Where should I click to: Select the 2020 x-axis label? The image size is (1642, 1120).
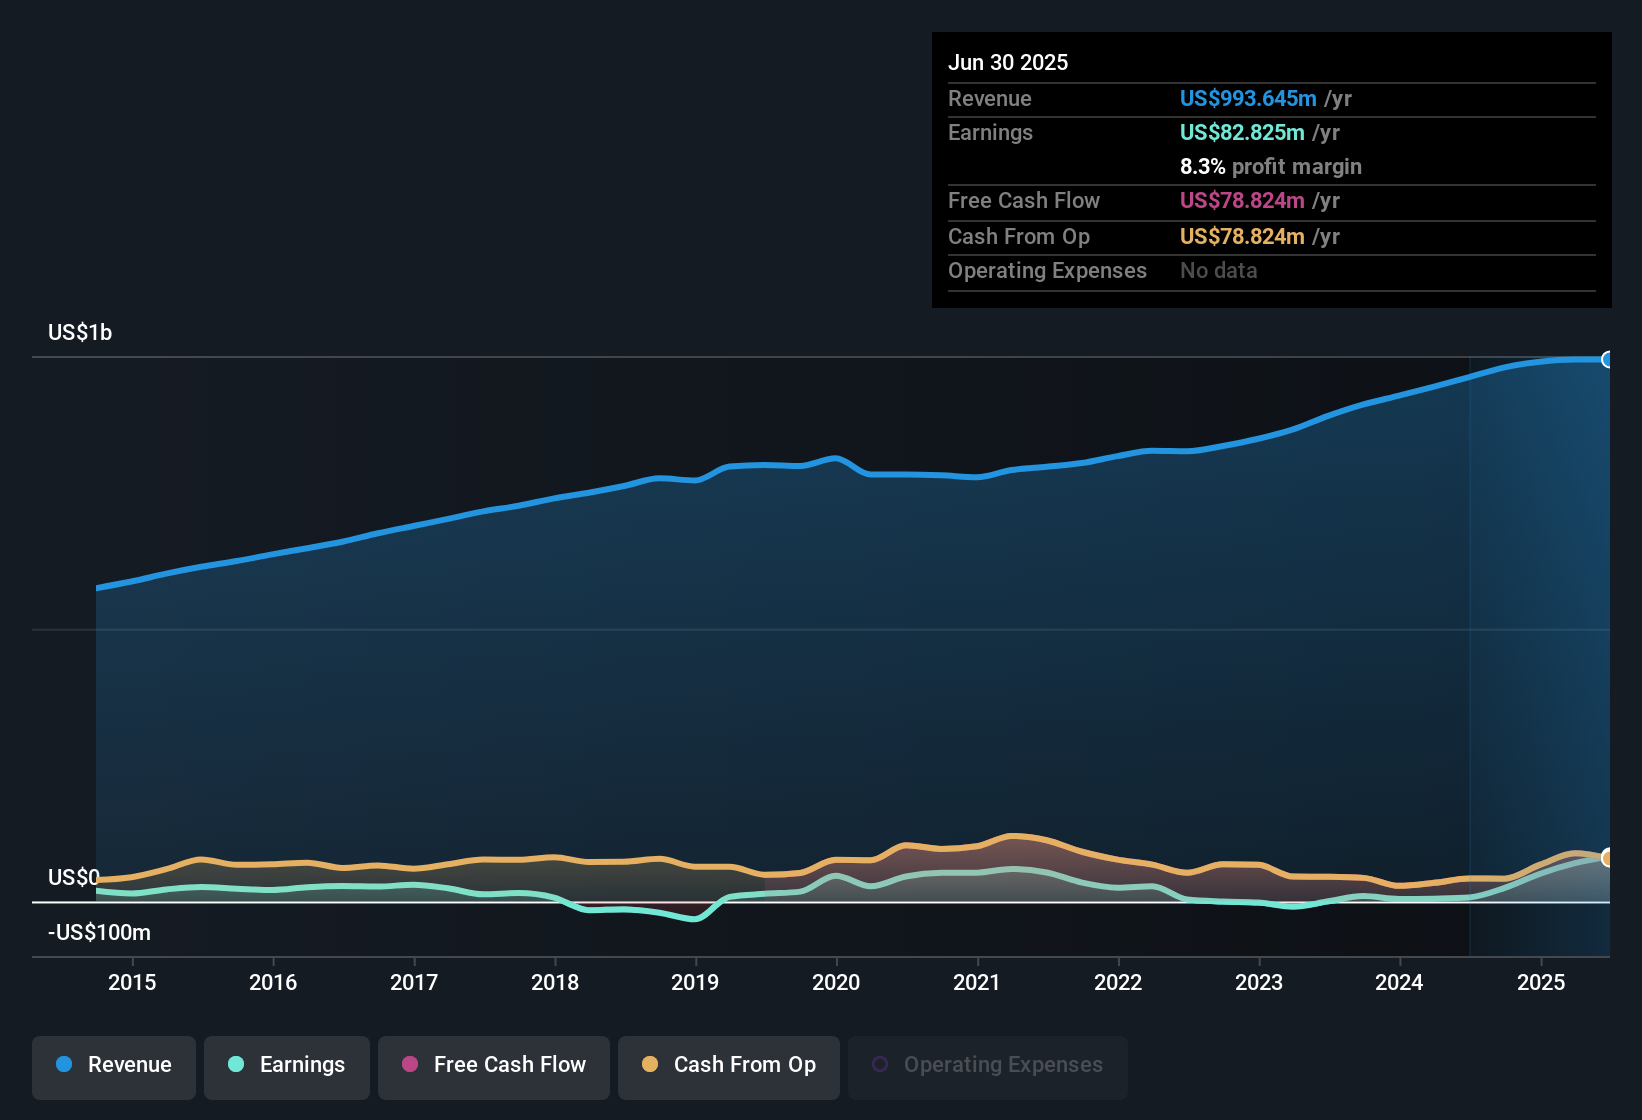(x=836, y=982)
